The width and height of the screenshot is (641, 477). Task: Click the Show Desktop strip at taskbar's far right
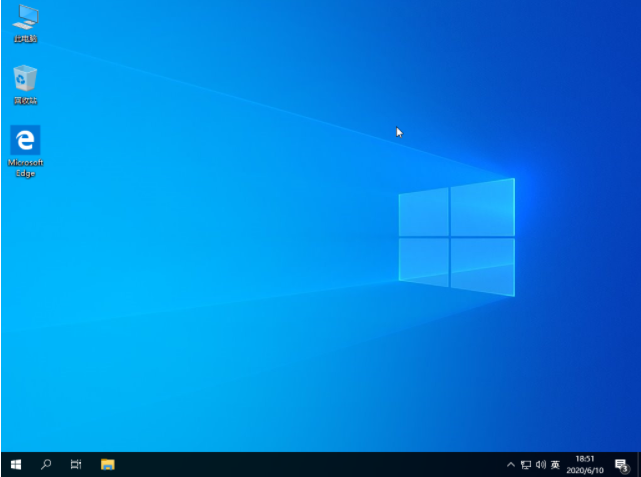point(638,465)
